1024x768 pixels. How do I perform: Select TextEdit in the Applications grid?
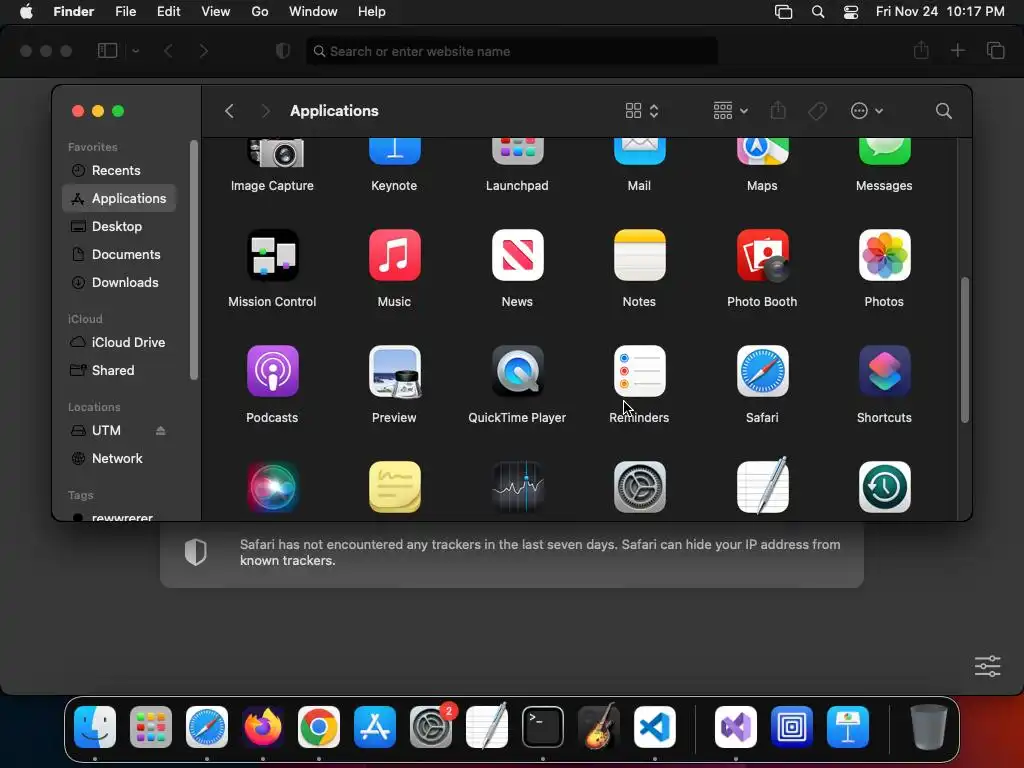[762, 486]
